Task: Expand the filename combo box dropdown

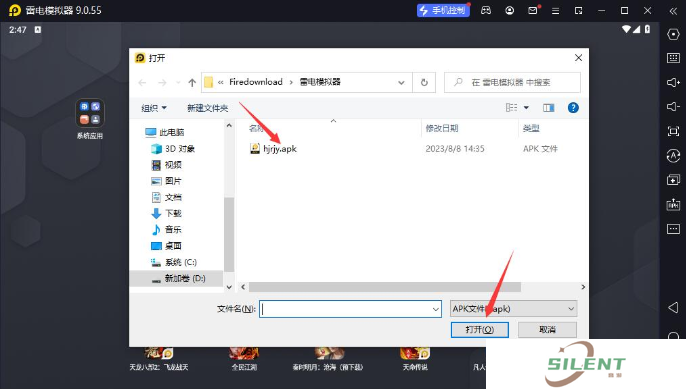Action: (x=436, y=309)
